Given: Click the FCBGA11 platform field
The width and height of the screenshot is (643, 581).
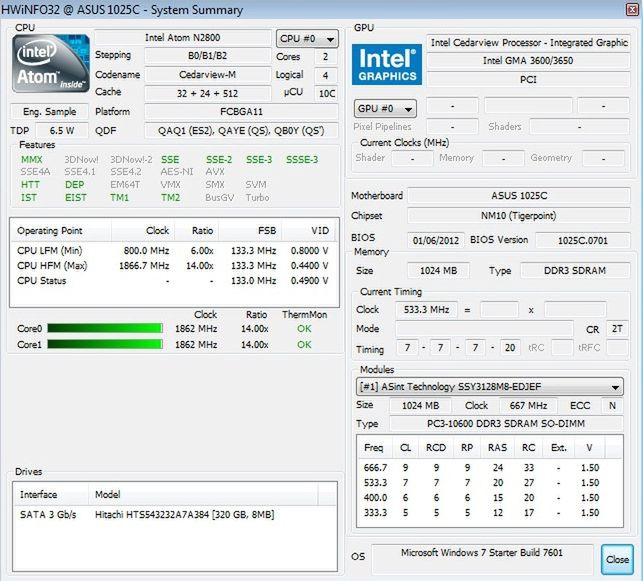Looking at the screenshot, I should 242,112.
